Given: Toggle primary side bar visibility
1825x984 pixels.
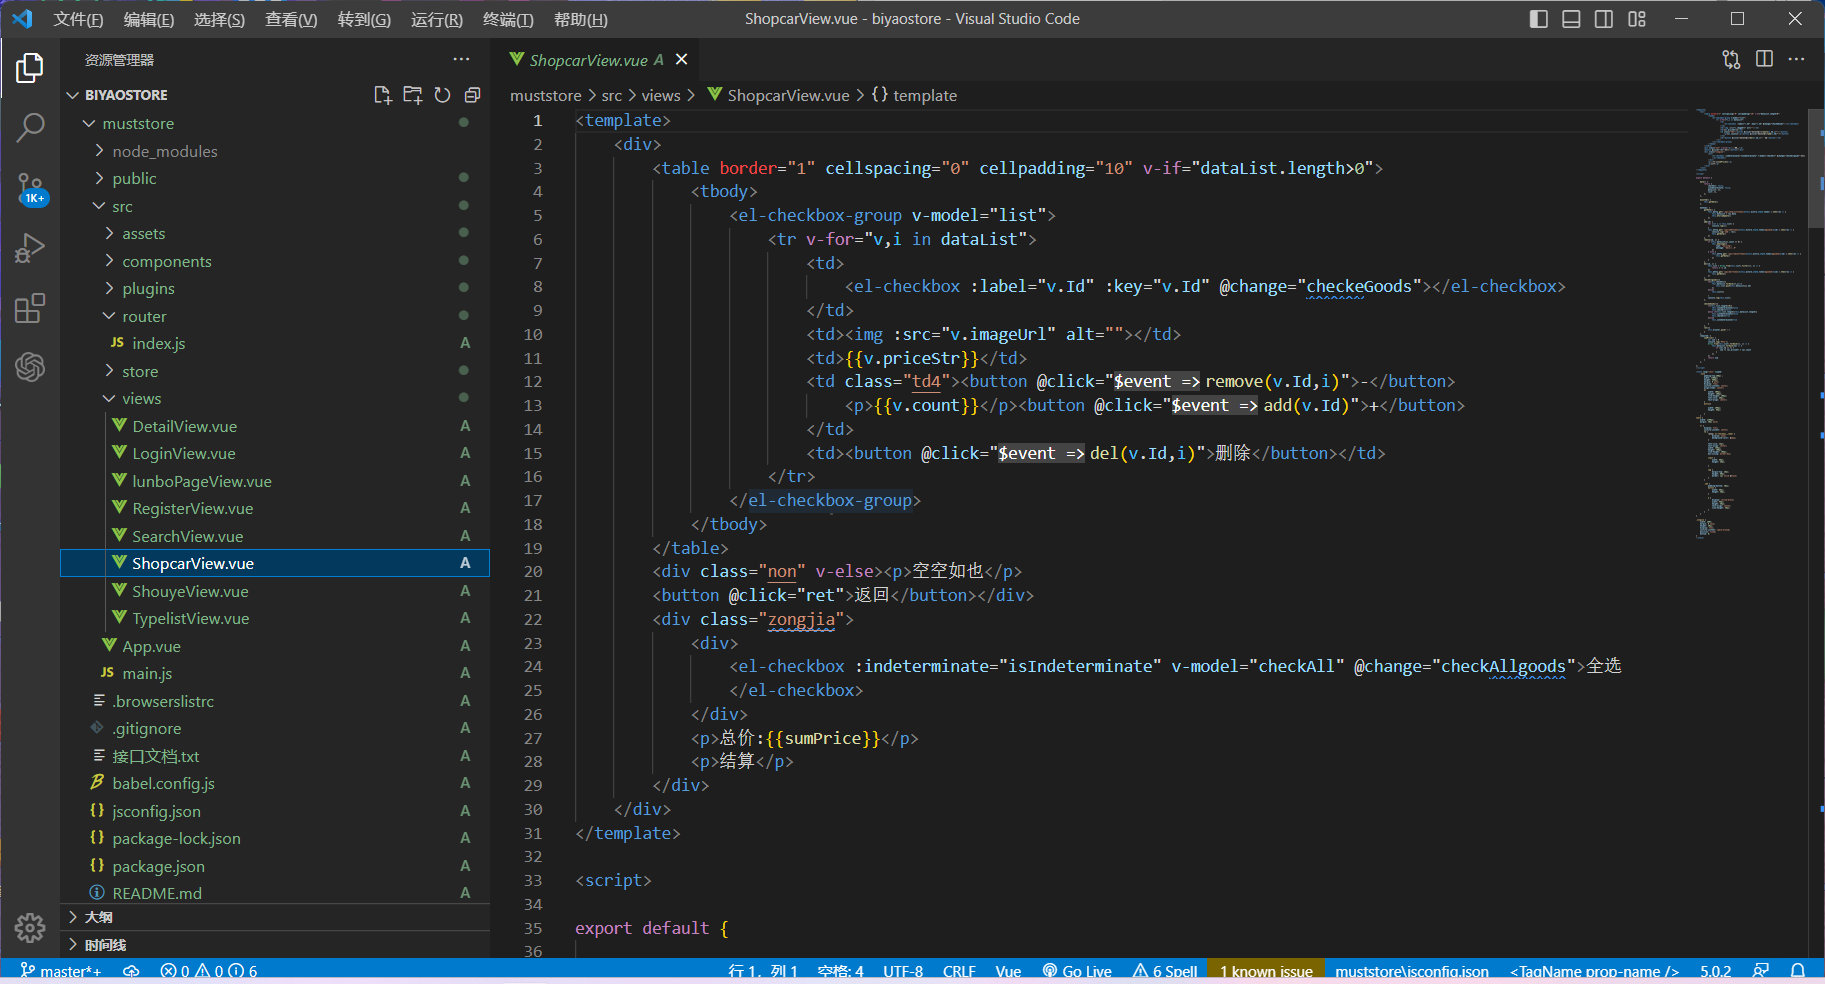Looking at the screenshot, I should pyautogui.click(x=1539, y=19).
